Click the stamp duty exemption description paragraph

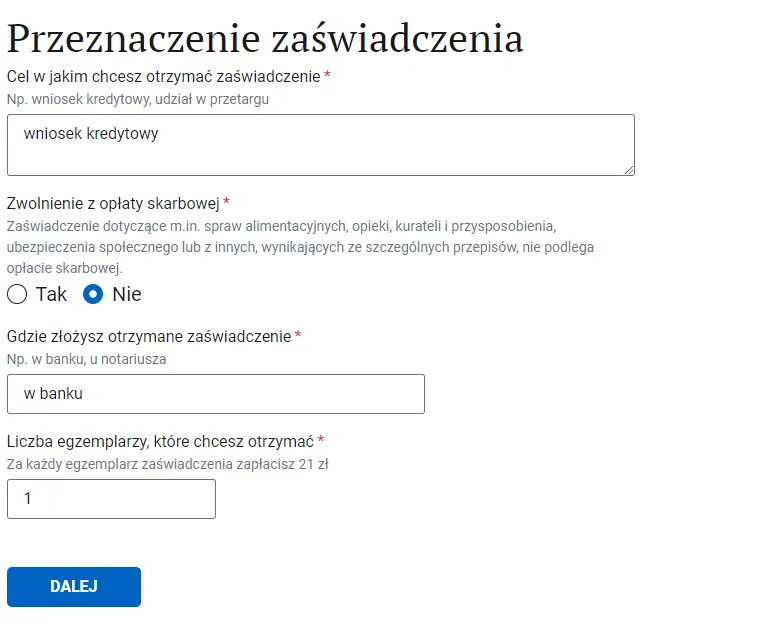300,246
